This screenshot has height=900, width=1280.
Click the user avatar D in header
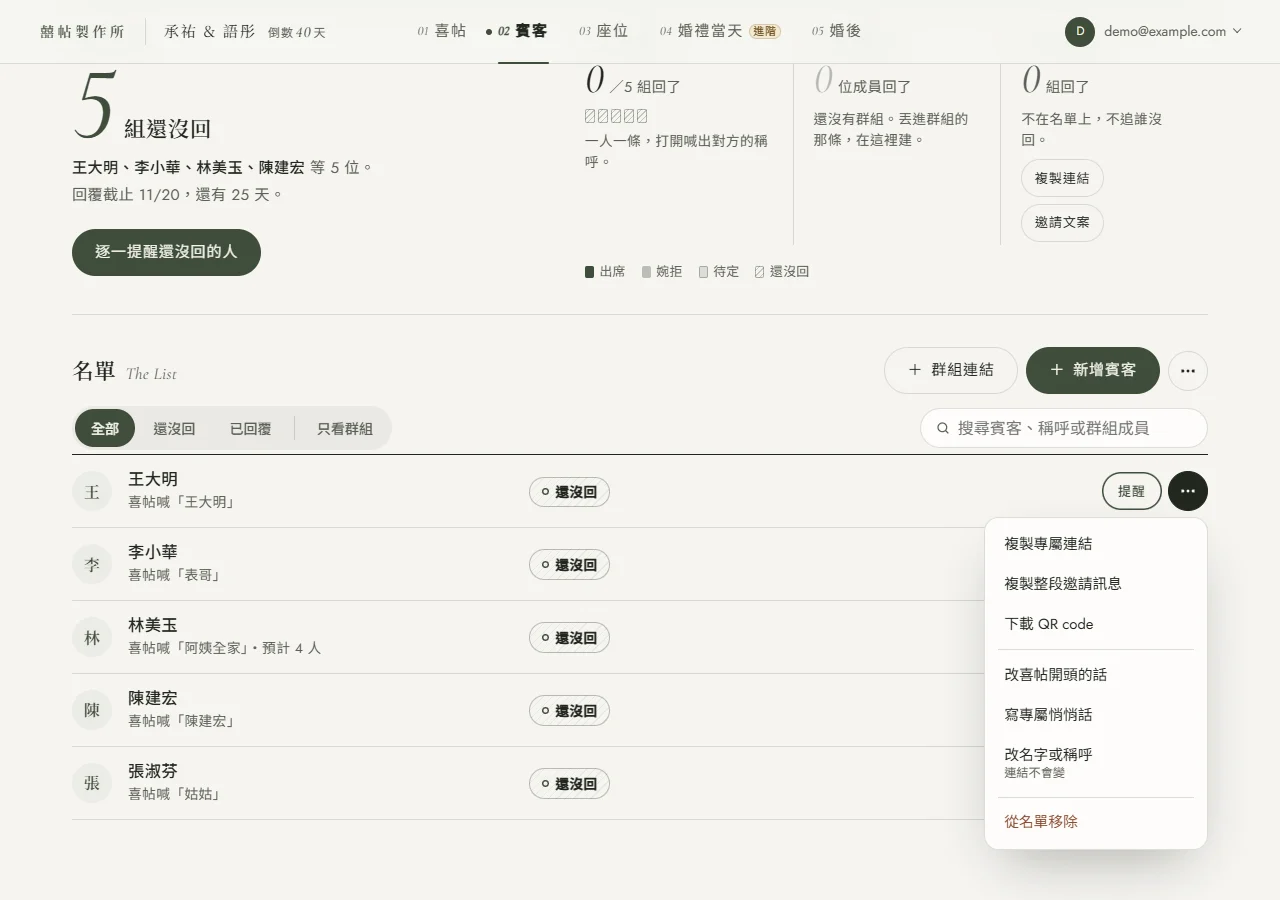(x=1080, y=31)
